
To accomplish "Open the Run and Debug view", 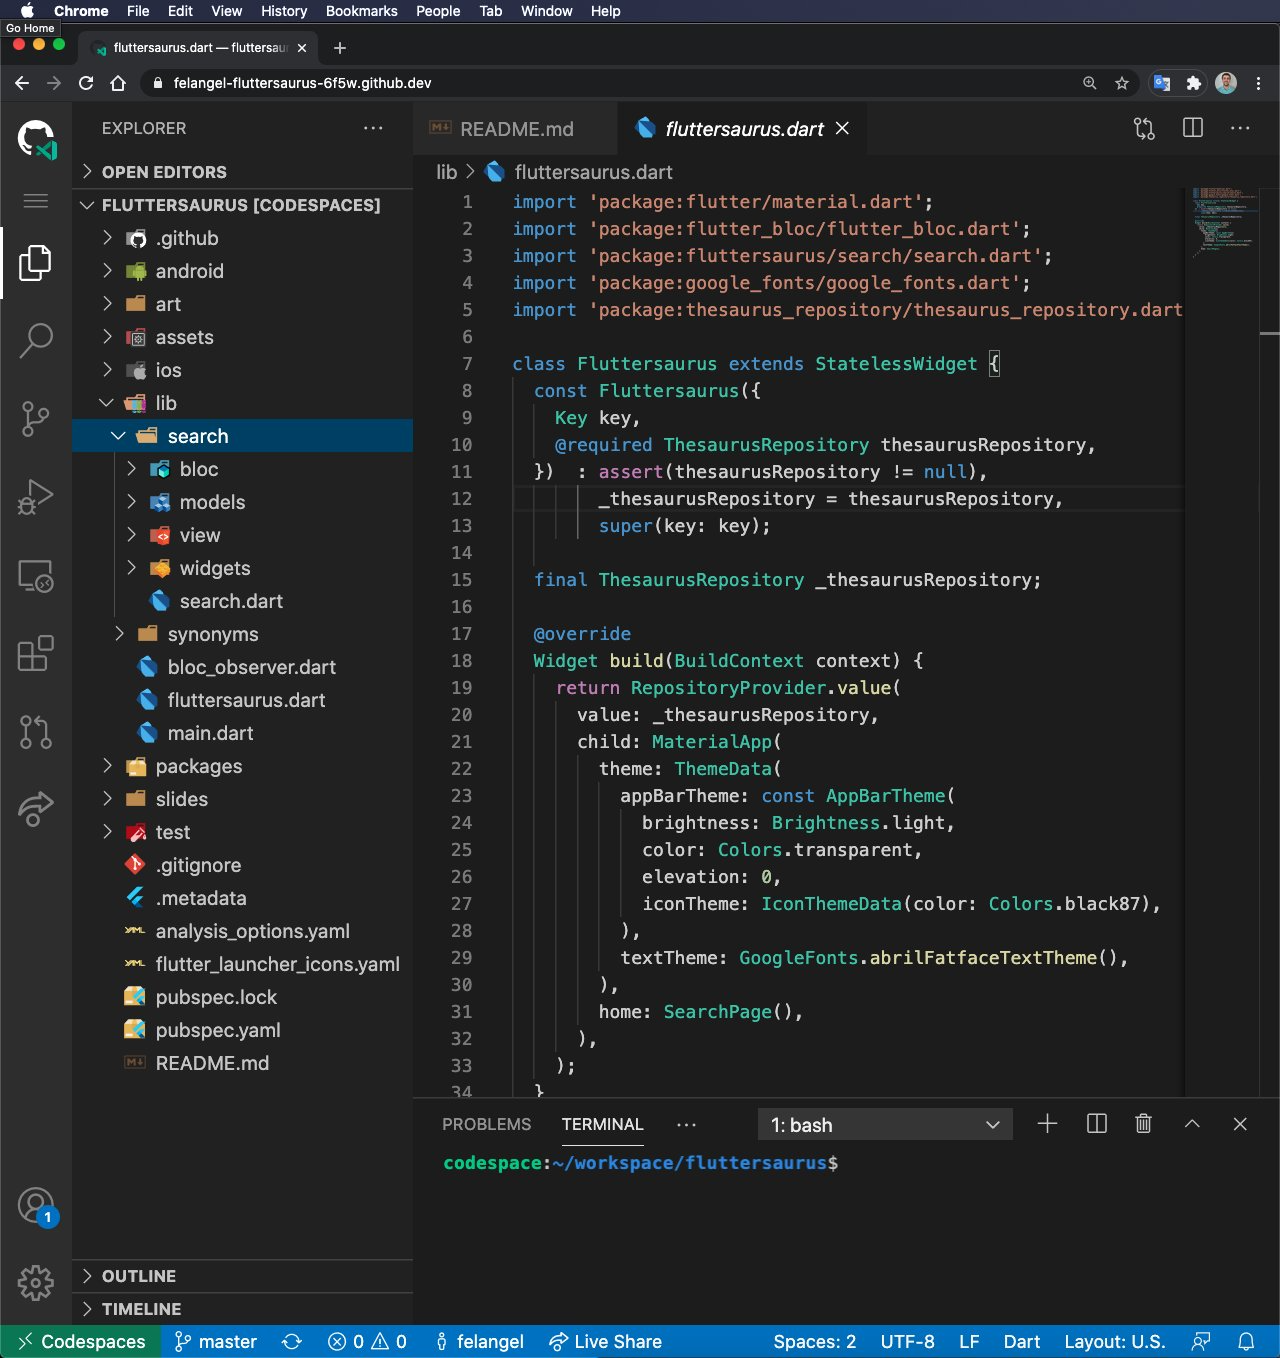I will pos(37,497).
